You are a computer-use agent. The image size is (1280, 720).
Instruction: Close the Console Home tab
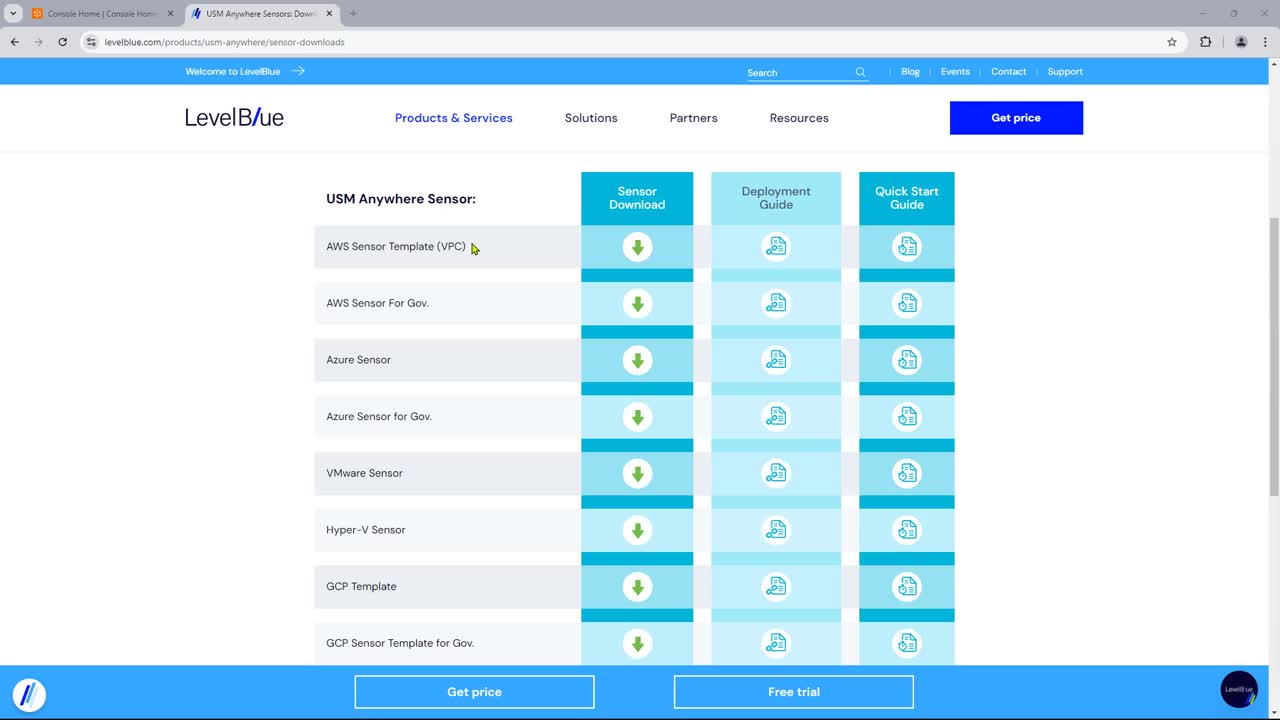pos(170,14)
